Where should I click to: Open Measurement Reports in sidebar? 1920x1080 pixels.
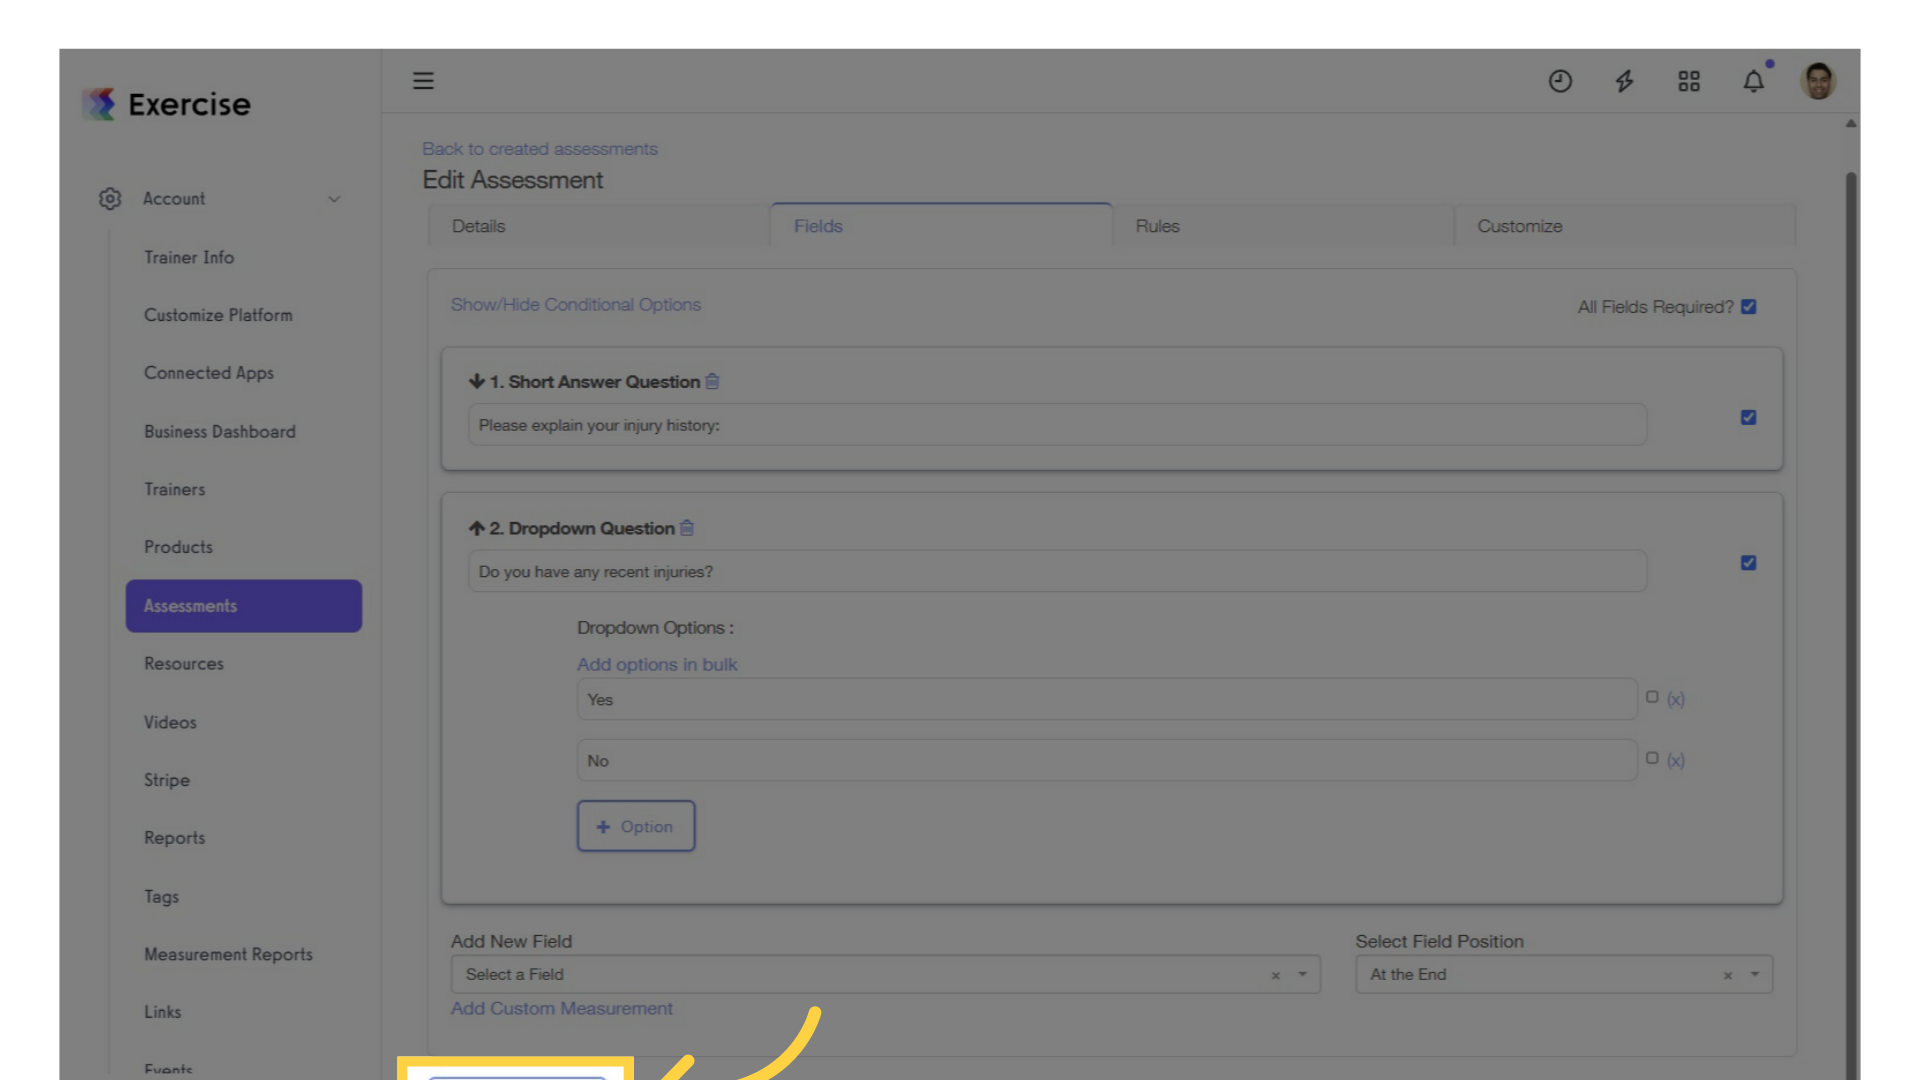tap(228, 954)
